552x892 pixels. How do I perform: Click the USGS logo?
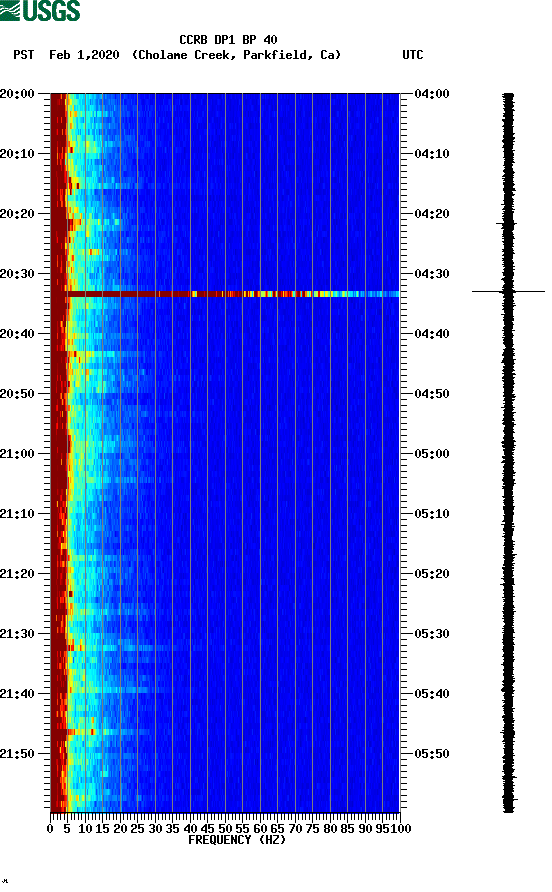click(40, 10)
